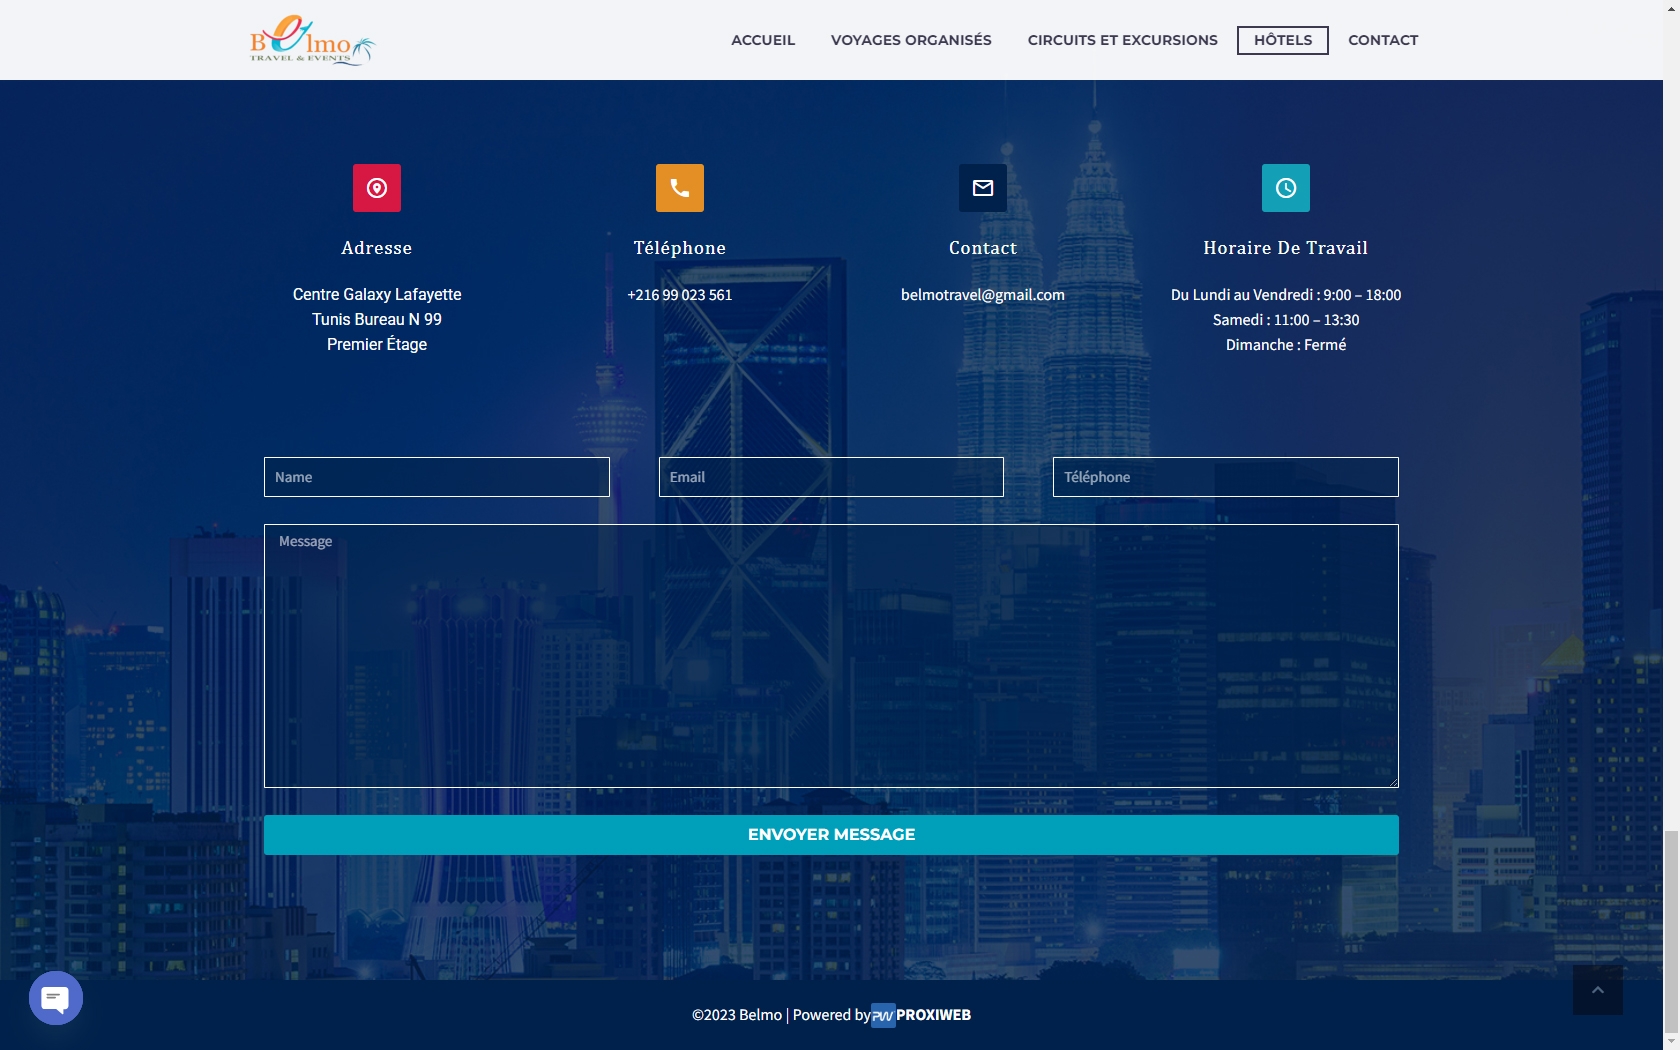Screen dimensions: 1680x1050
Task: Click the belmotravel@gmail.com email
Action: pyautogui.click(x=983, y=295)
